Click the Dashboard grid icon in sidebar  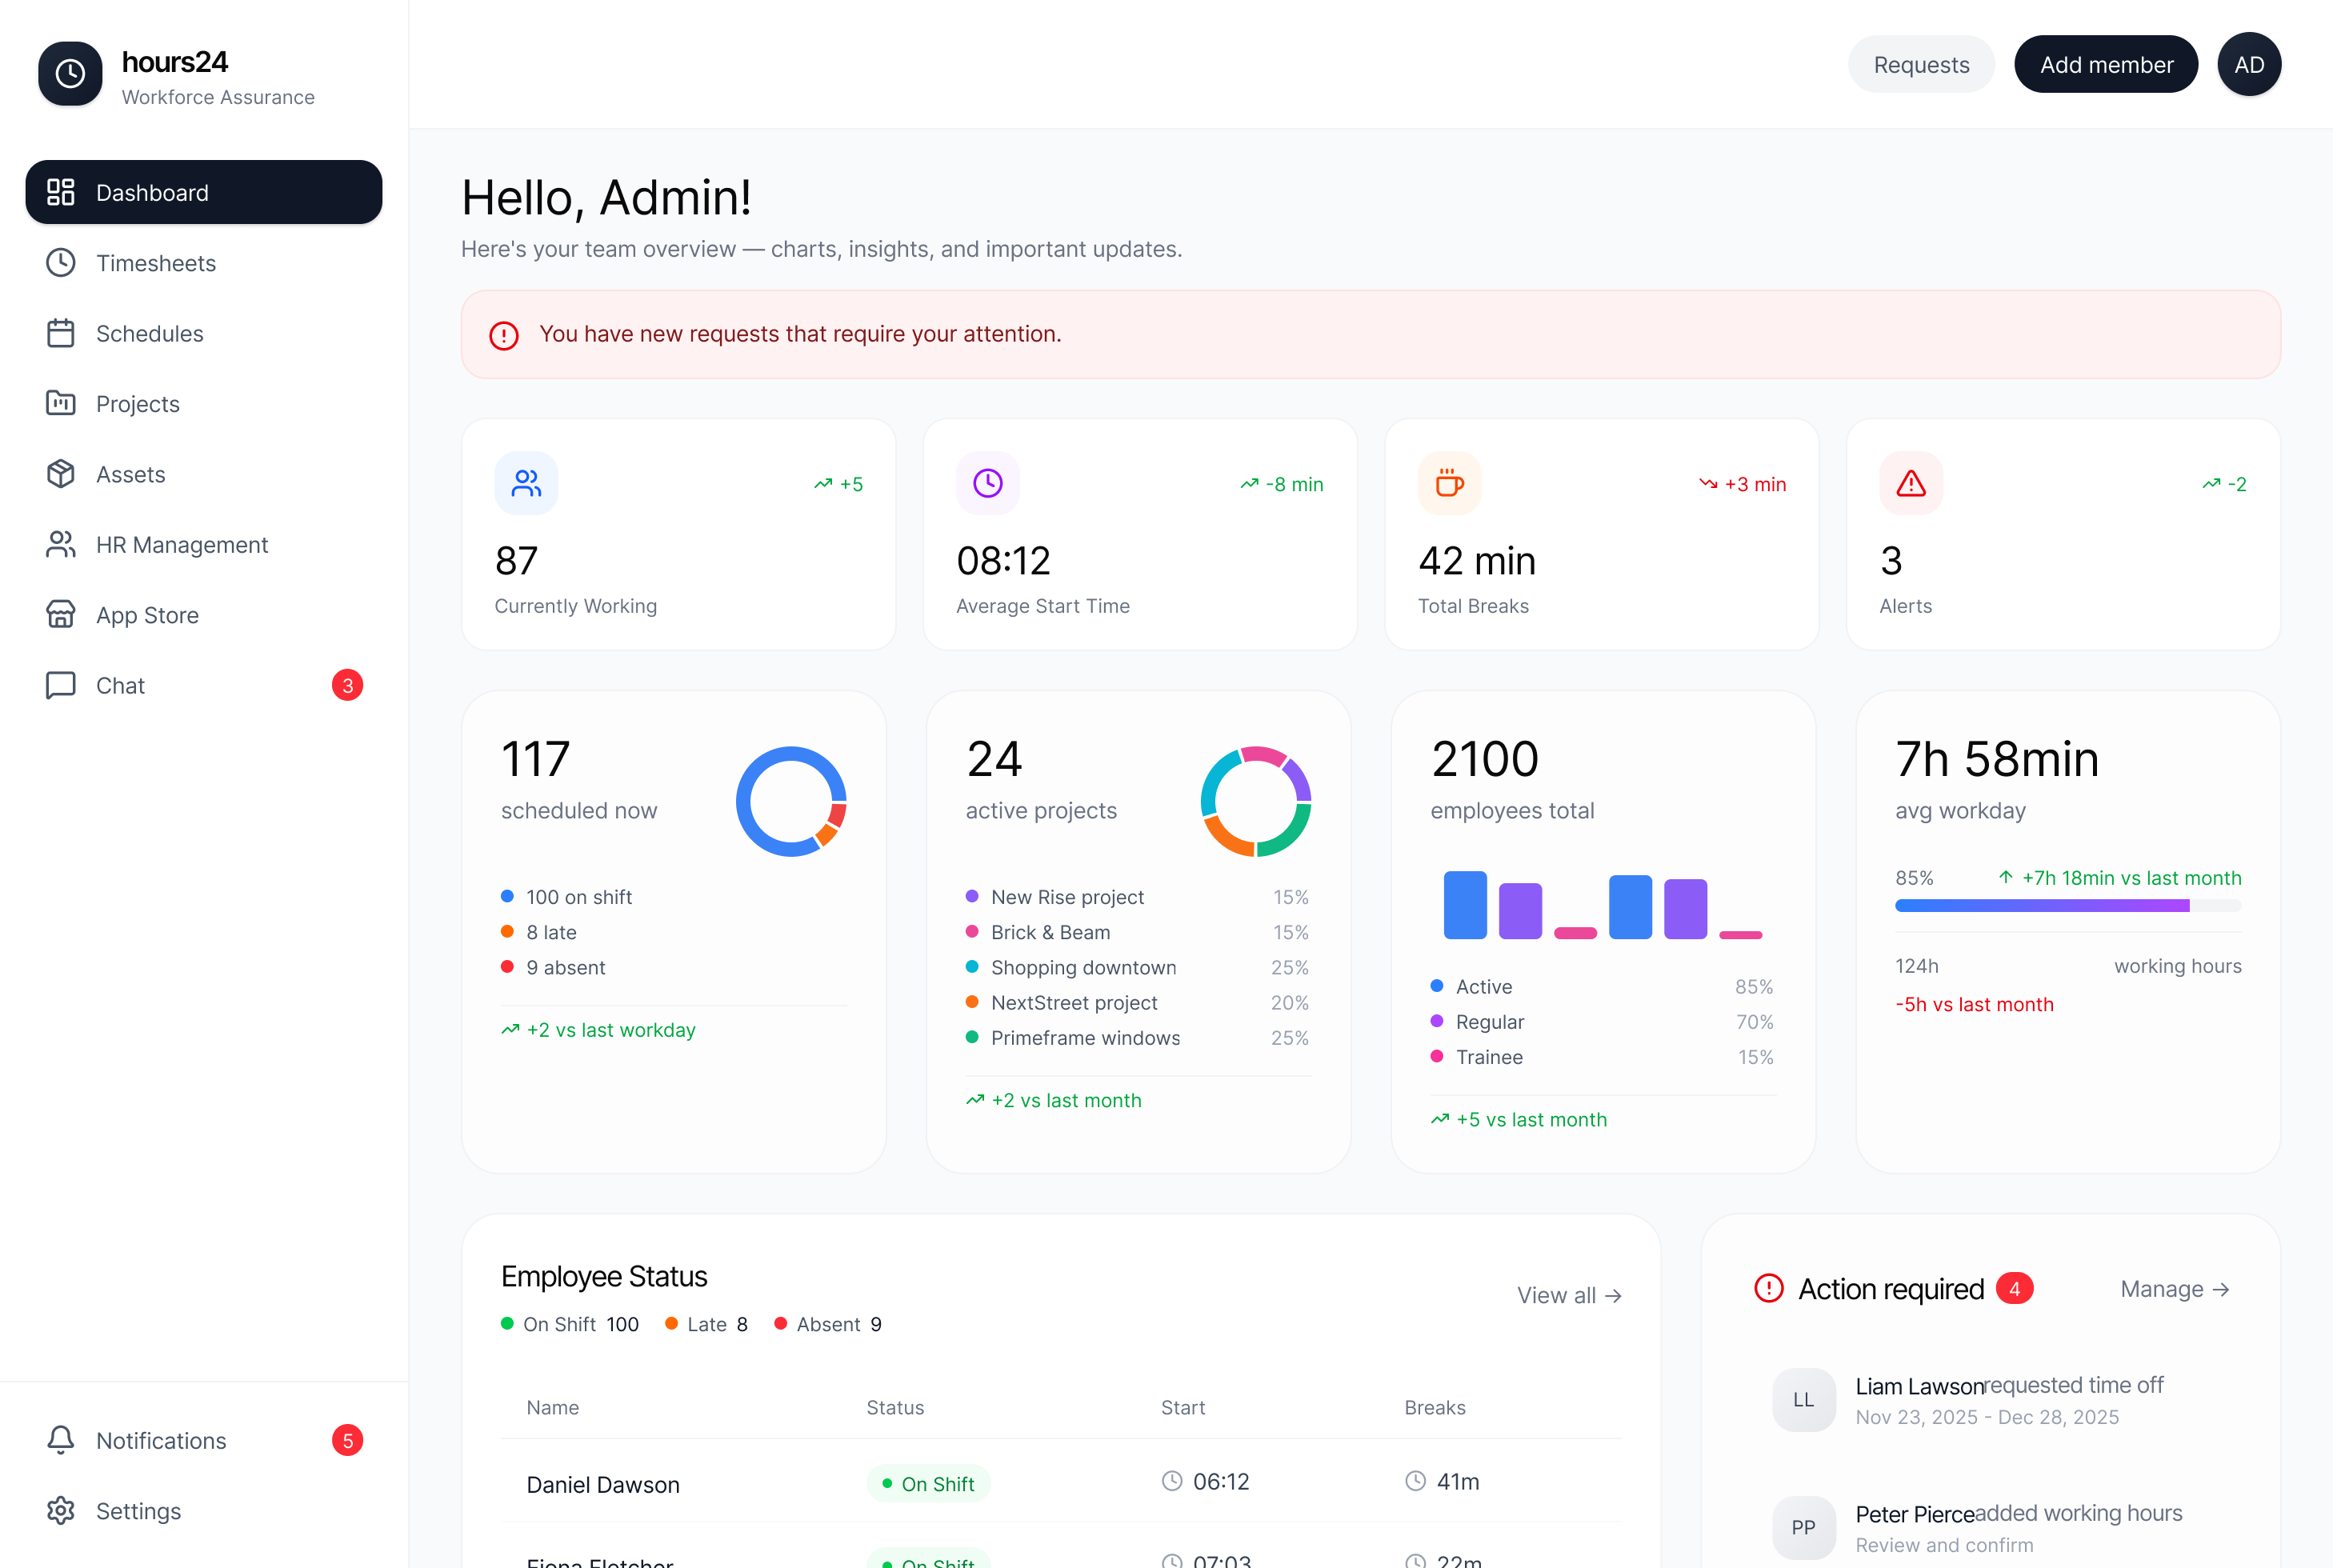coord(61,192)
